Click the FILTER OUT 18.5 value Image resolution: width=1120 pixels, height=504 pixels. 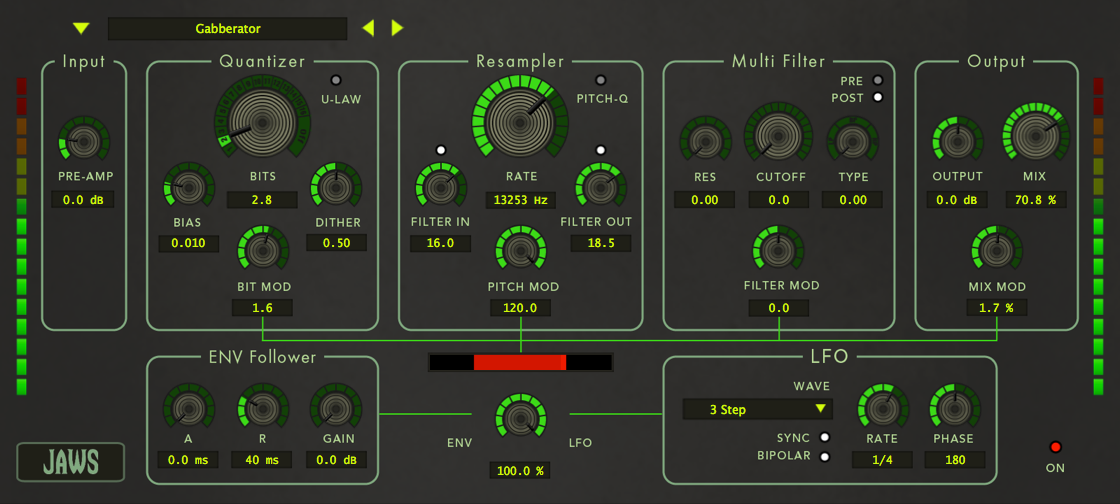tap(601, 243)
